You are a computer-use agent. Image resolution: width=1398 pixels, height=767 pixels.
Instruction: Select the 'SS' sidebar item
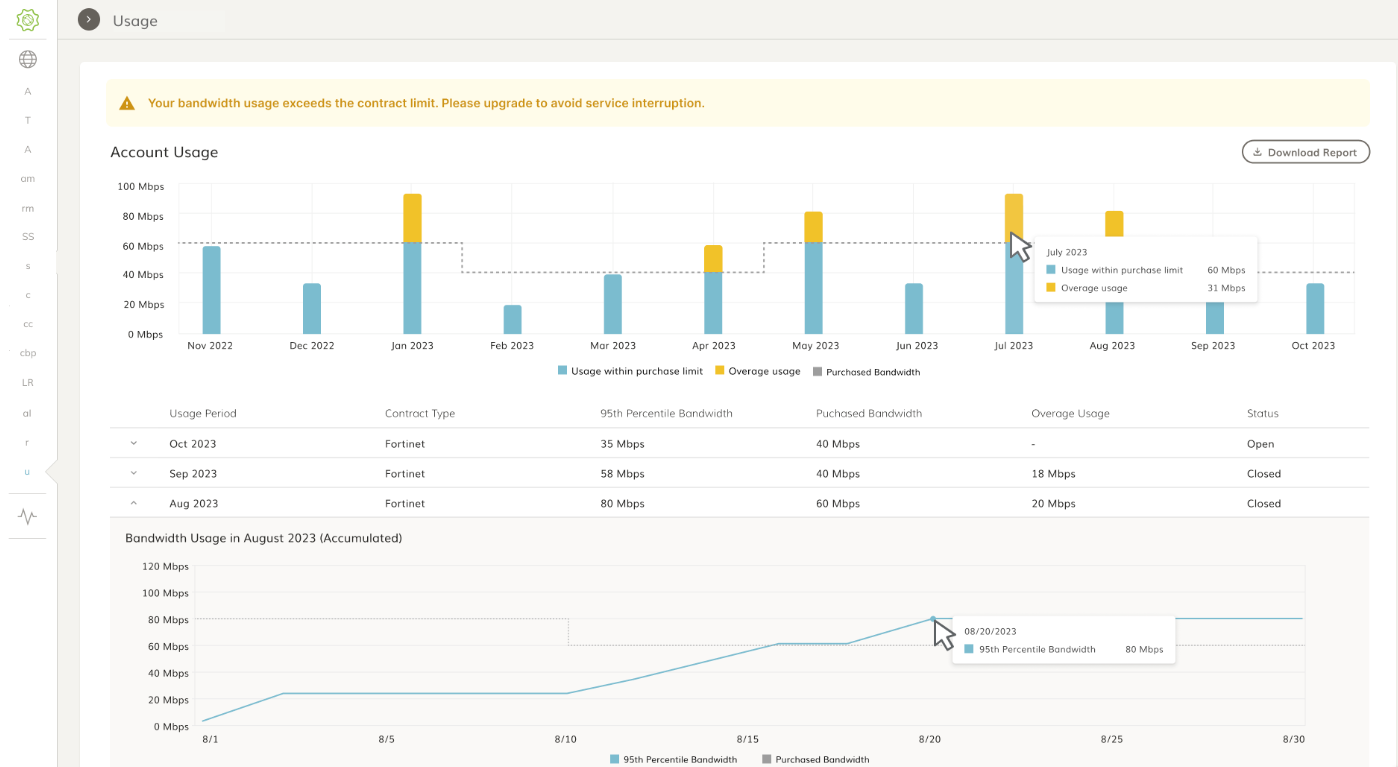pos(28,237)
